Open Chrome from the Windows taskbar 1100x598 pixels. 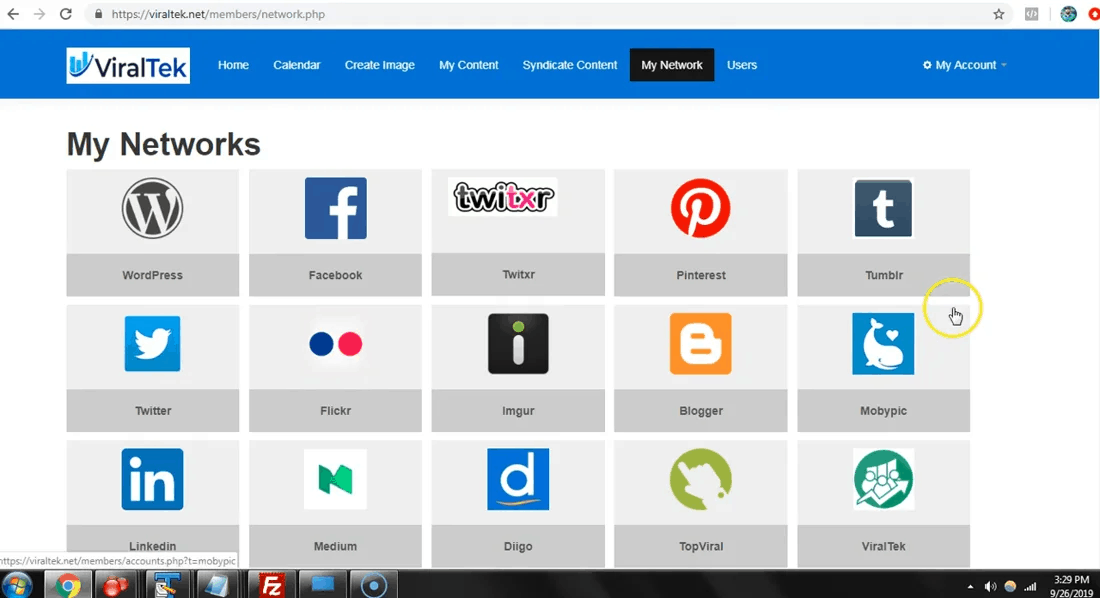click(67, 585)
